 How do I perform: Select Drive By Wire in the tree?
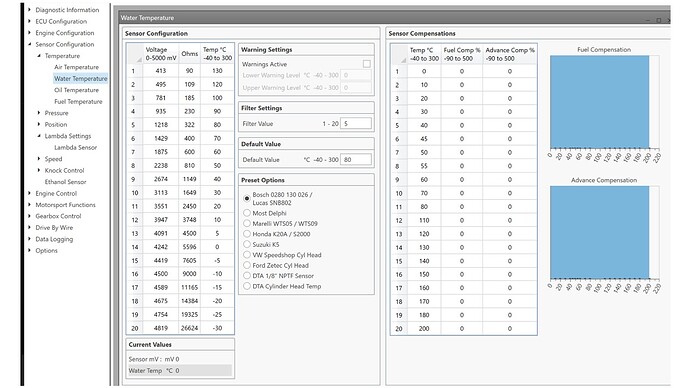click(54, 227)
